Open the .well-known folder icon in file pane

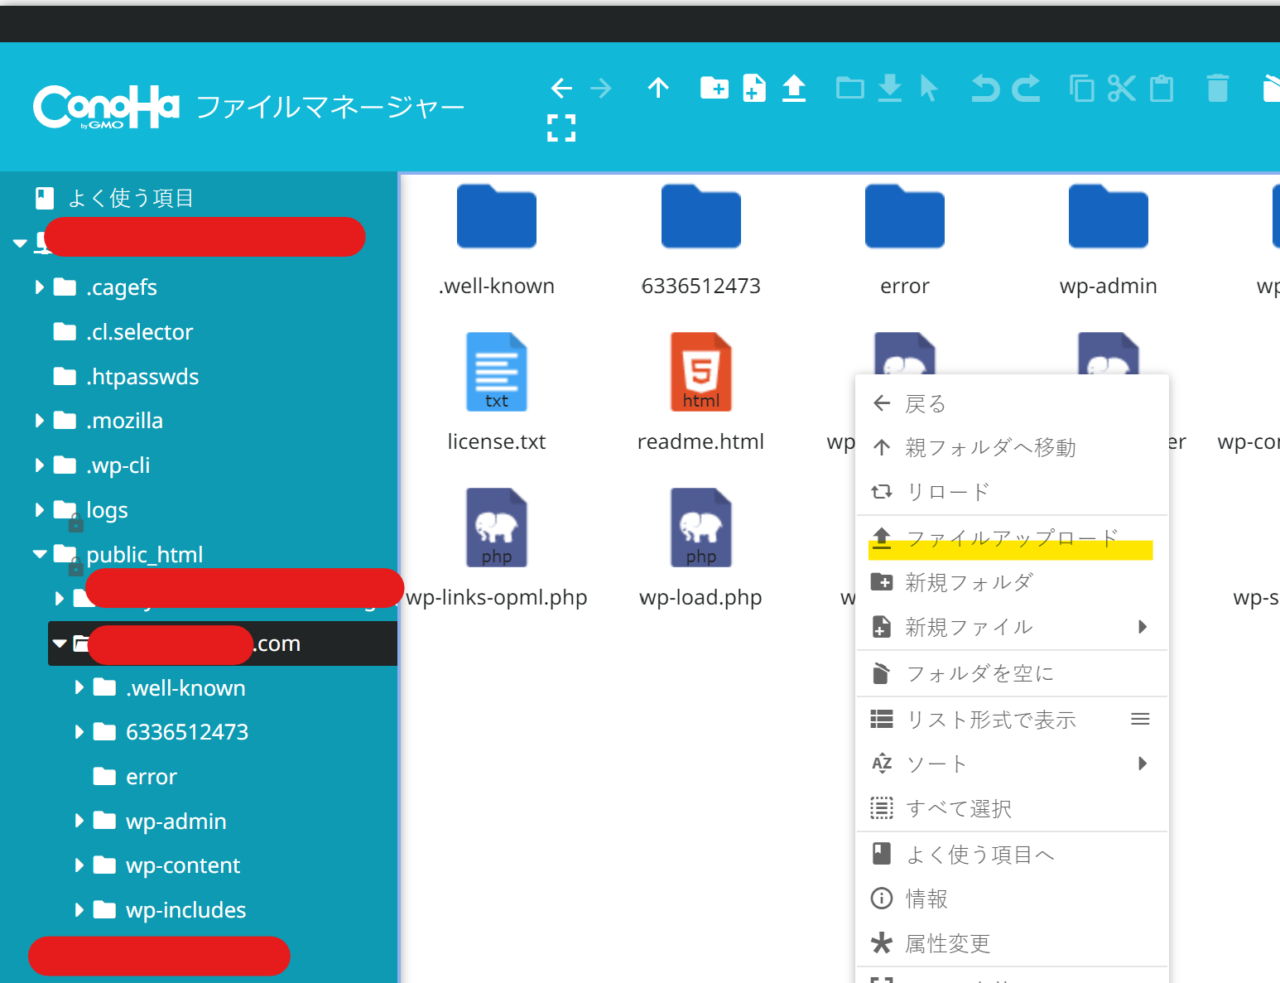[497, 216]
